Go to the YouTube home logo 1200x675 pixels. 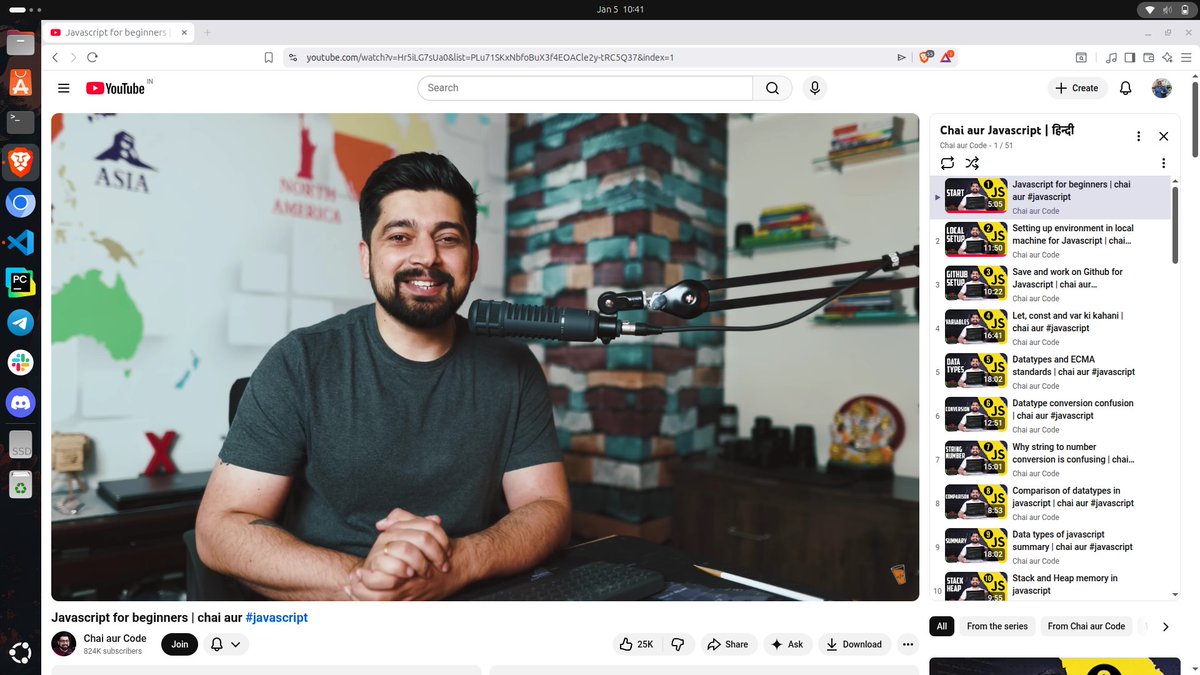[x=115, y=88]
